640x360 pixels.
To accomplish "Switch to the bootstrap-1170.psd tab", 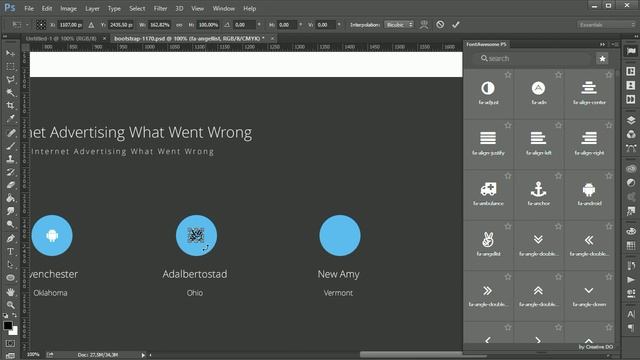I will tap(189, 38).
